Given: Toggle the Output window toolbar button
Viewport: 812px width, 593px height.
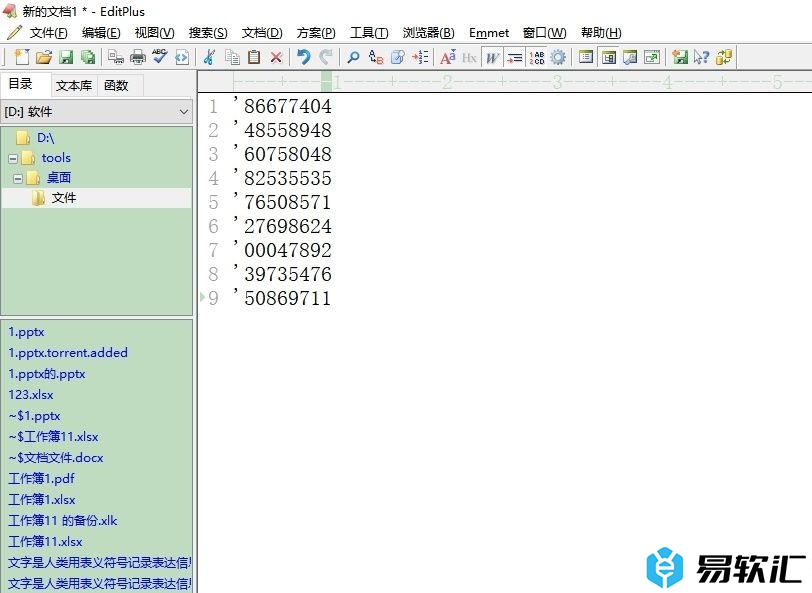Looking at the screenshot, I should 630,57.
